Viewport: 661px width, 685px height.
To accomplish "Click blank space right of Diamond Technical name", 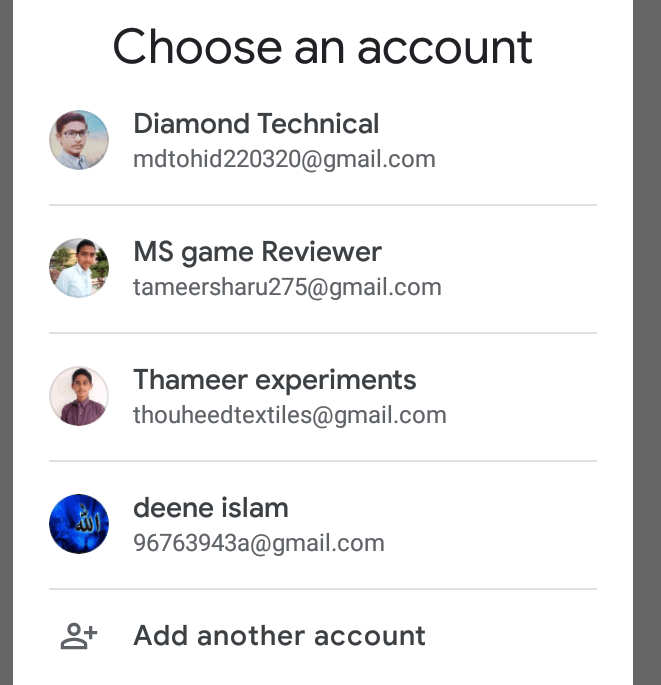I will click(x=490, y=124).
